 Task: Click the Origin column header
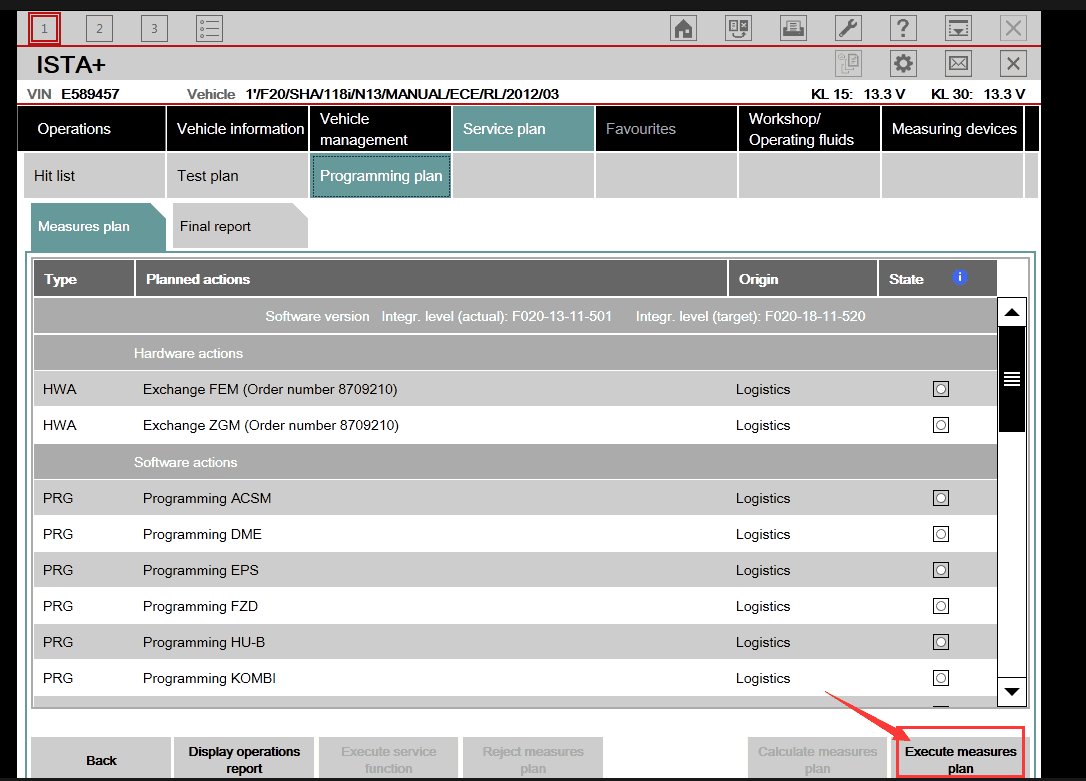point(803,279)
